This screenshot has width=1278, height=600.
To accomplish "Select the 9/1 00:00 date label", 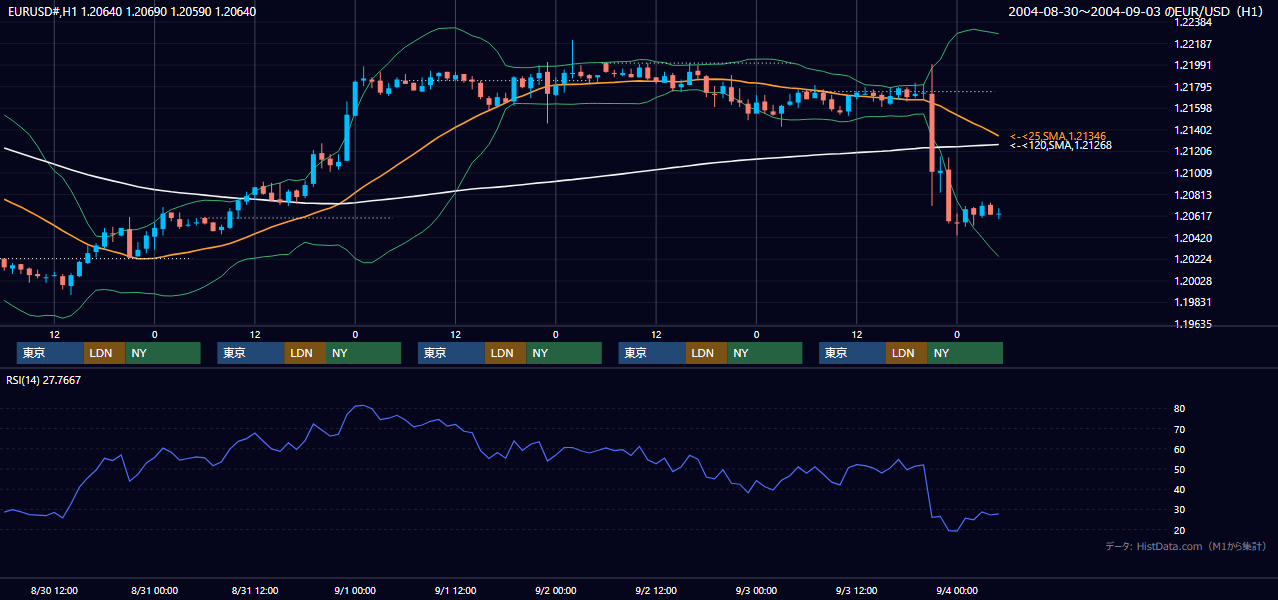I will click(x=355, y=590).
